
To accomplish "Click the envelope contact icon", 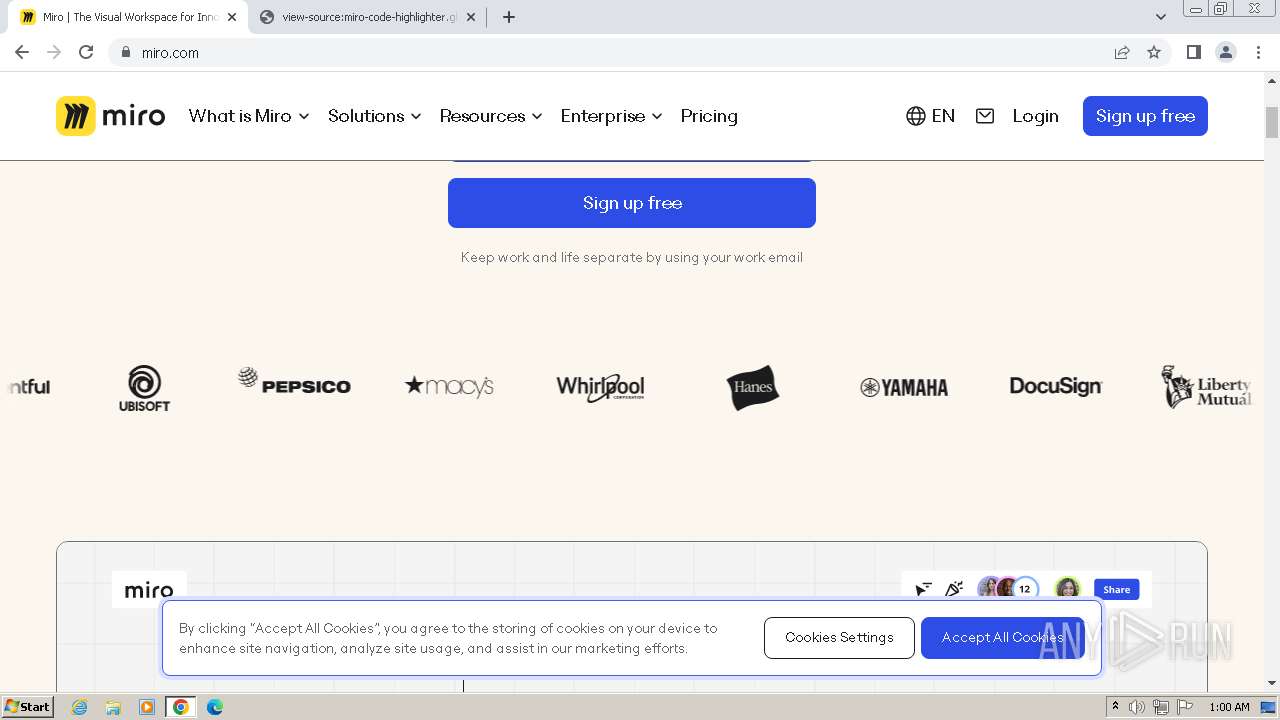I will (x=985, y=116).
